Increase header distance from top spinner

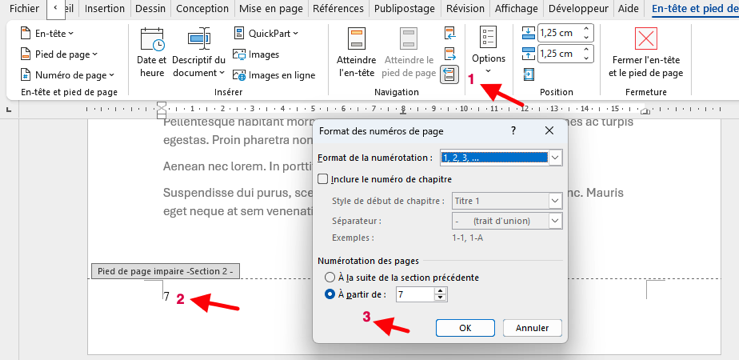point(586,29)
